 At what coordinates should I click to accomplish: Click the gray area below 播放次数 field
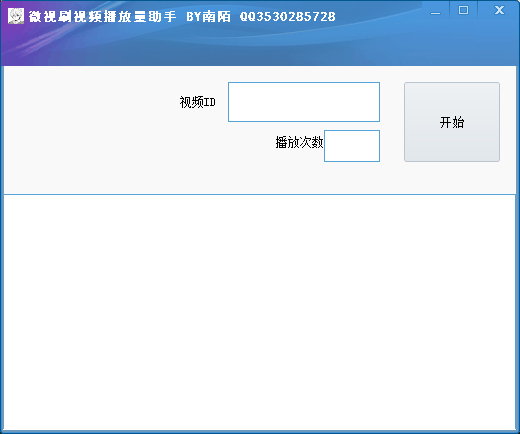pos(352,177)
